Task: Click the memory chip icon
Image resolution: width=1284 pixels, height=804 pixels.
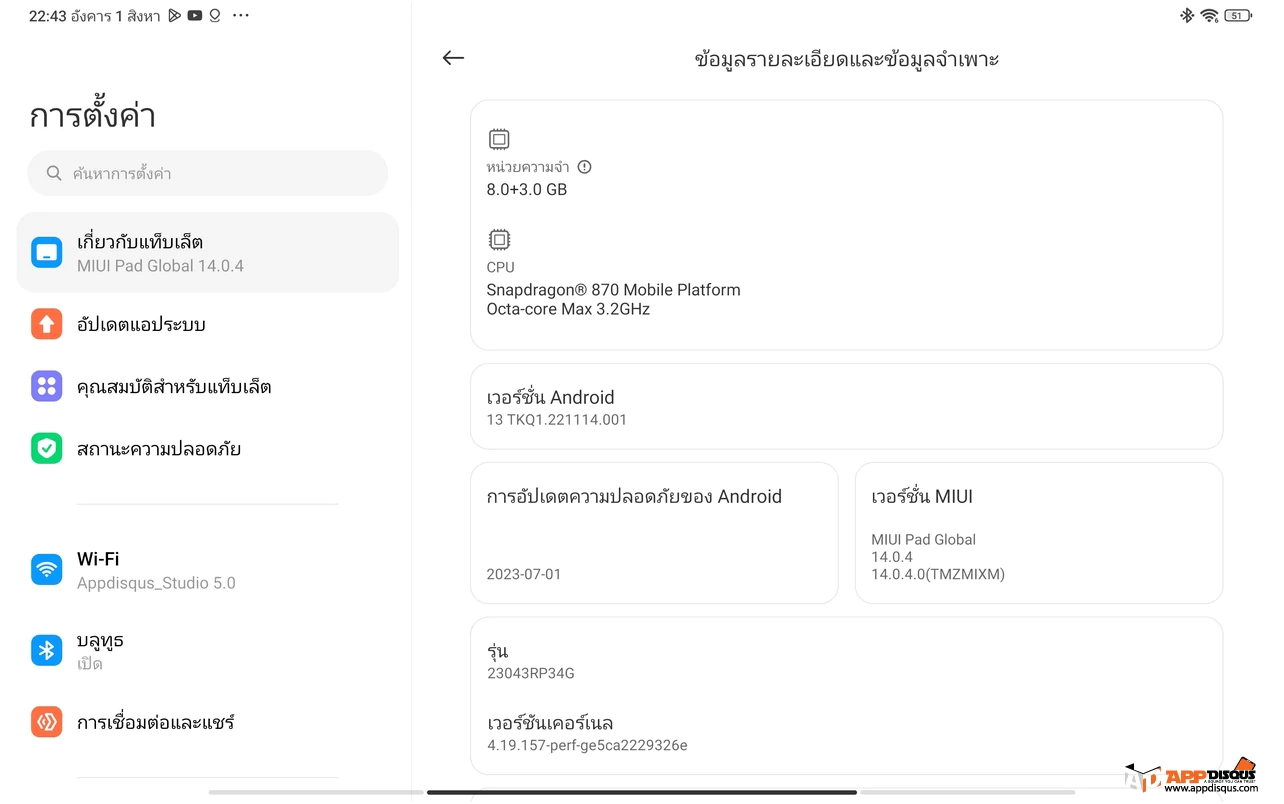Action: 499,139
